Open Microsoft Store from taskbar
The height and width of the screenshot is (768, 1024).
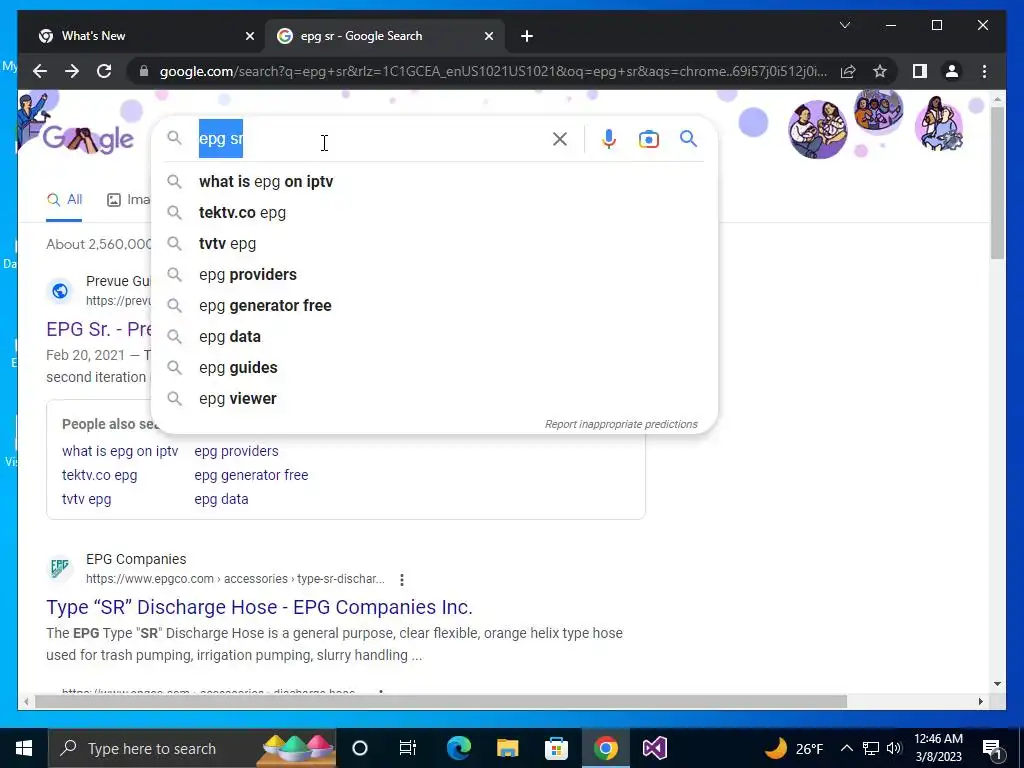point(556,748)
